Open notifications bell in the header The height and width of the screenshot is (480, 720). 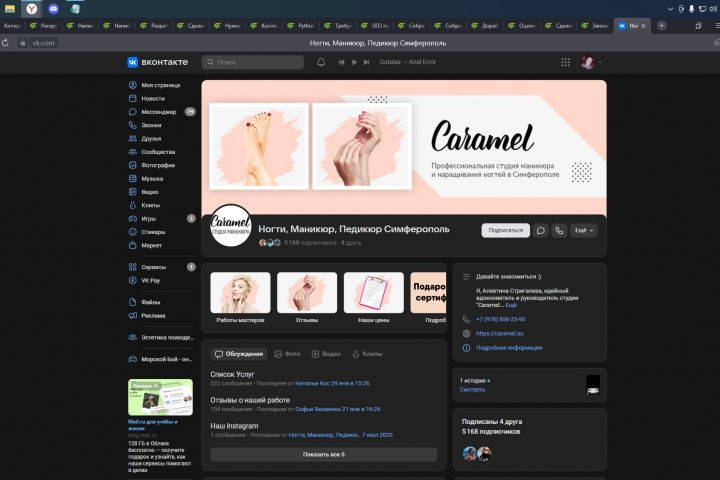pos(321,62)
